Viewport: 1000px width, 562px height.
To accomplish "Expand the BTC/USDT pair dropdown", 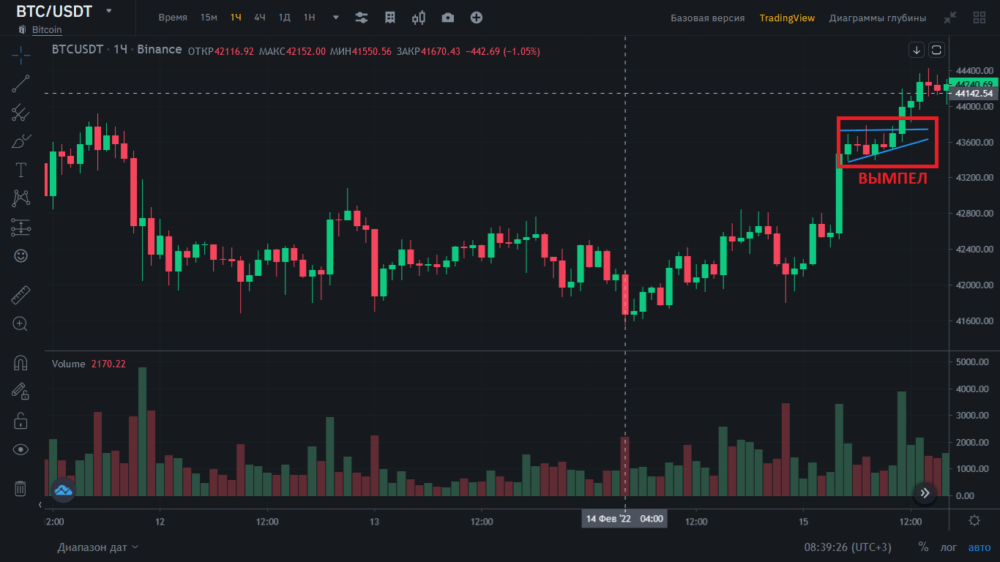I will click(x=108, y=11).
